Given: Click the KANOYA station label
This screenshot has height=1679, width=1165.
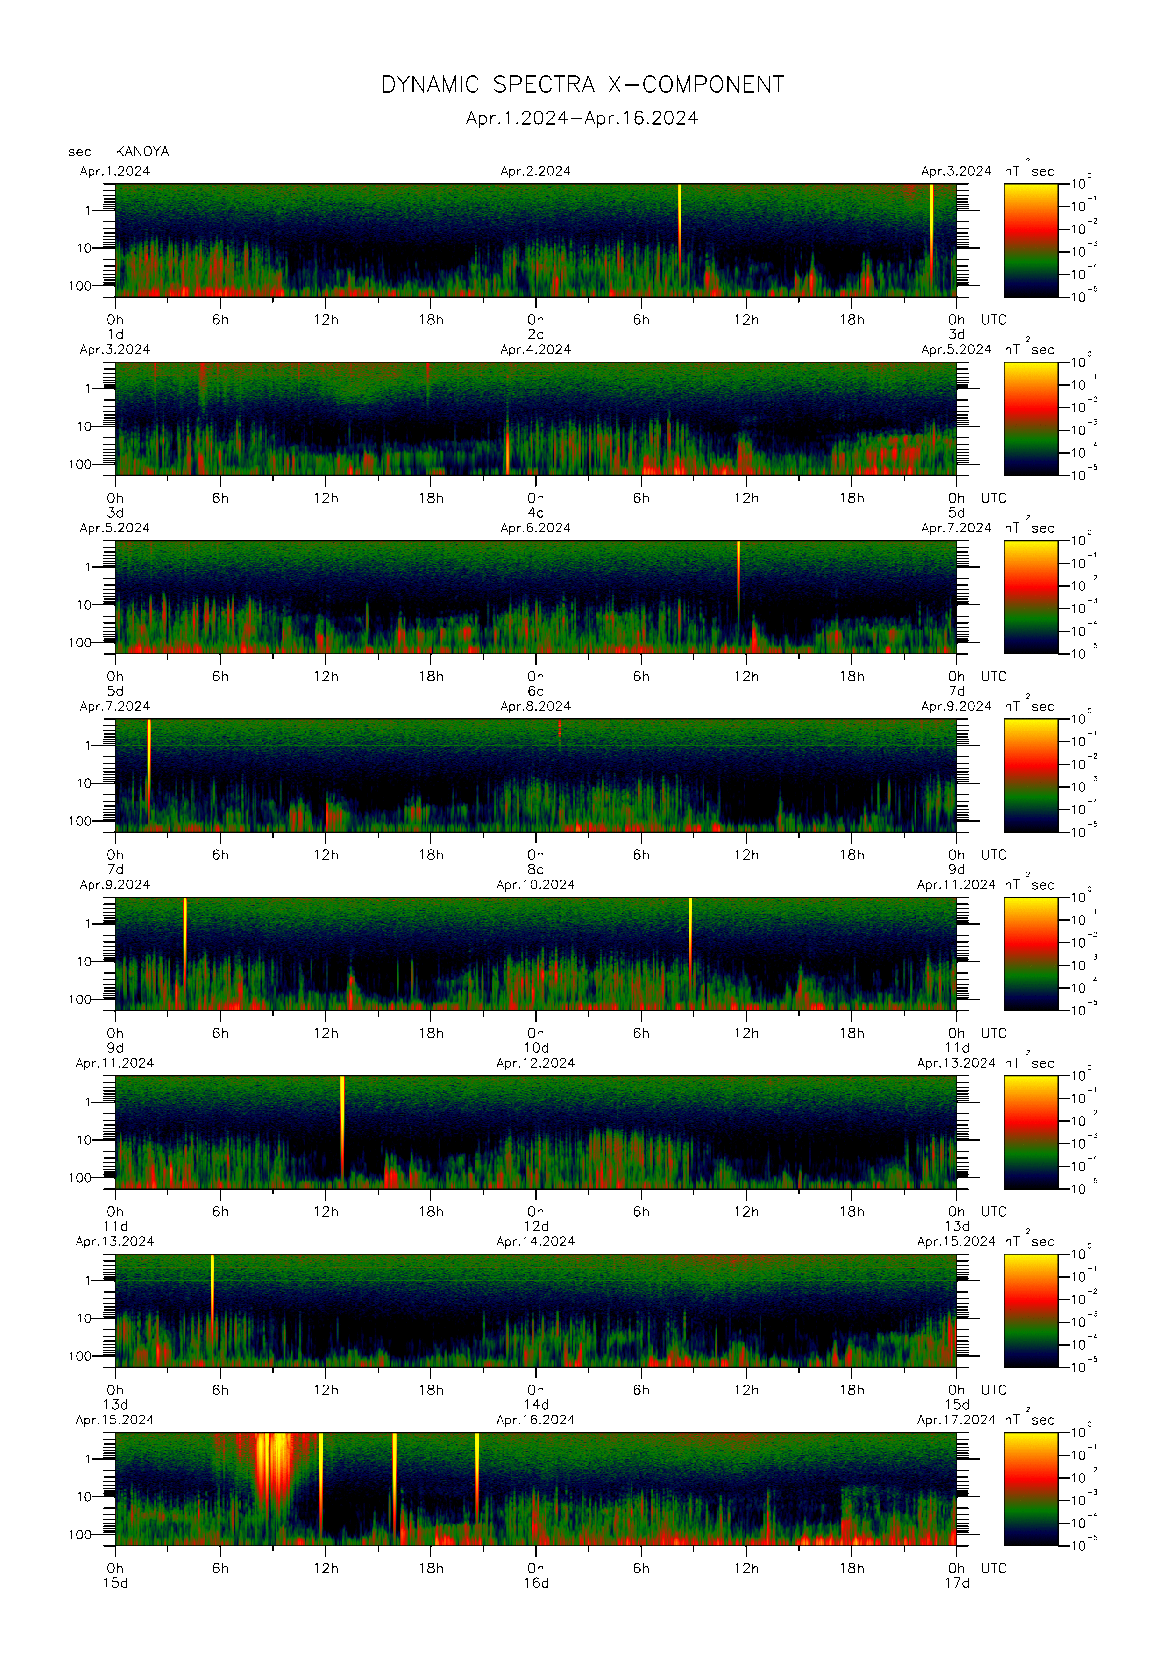Looking at the screenshot, I should tap(143, 152).
